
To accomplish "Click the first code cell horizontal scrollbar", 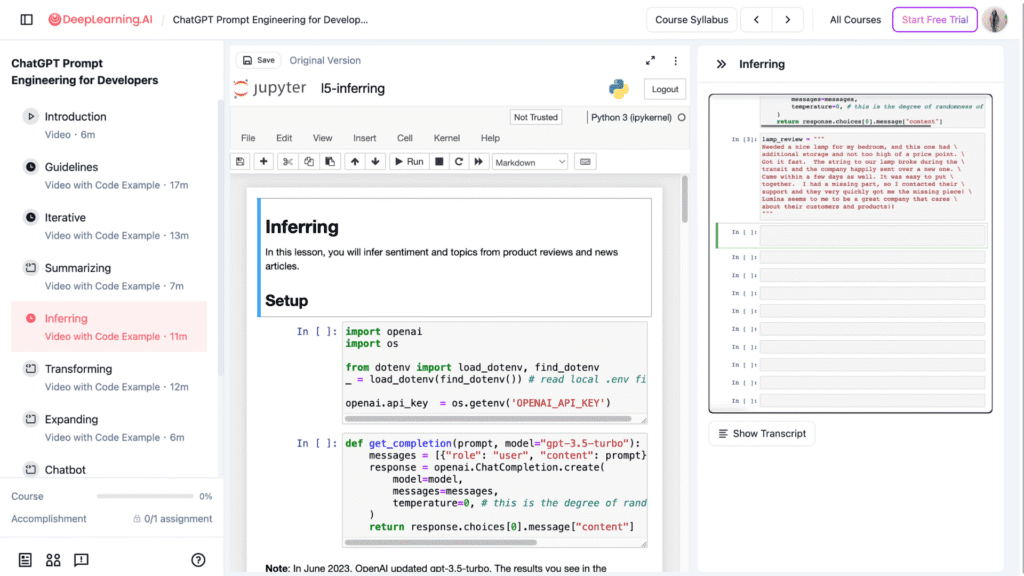I will [x=488, y=419].
